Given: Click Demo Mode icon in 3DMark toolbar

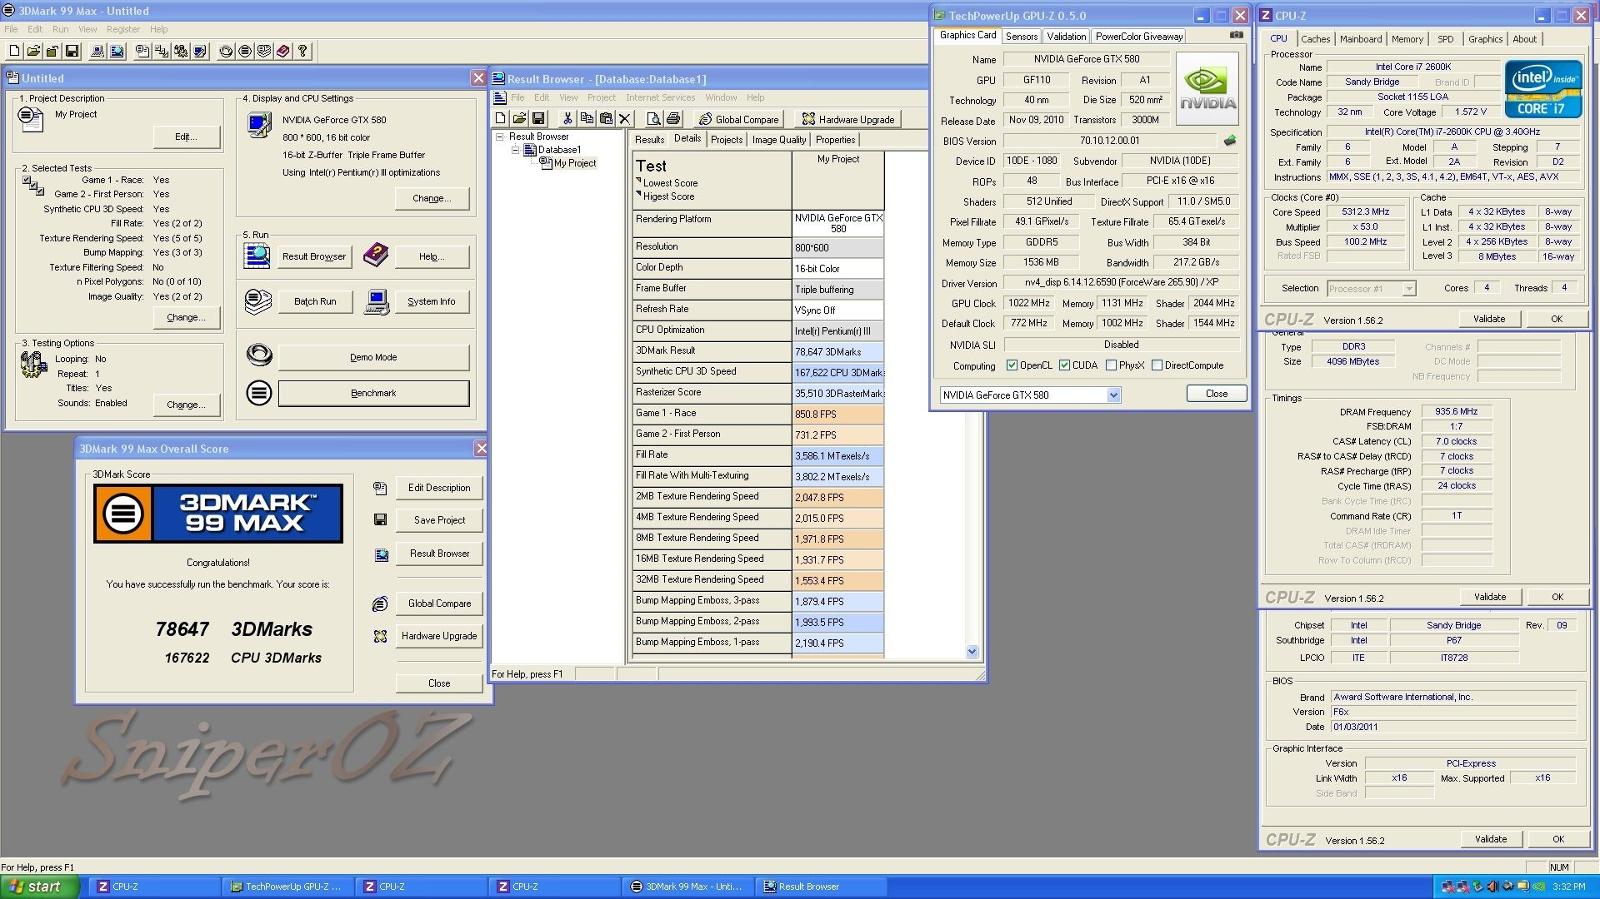Looking at the screenshot, I should [x=226, y=50].
